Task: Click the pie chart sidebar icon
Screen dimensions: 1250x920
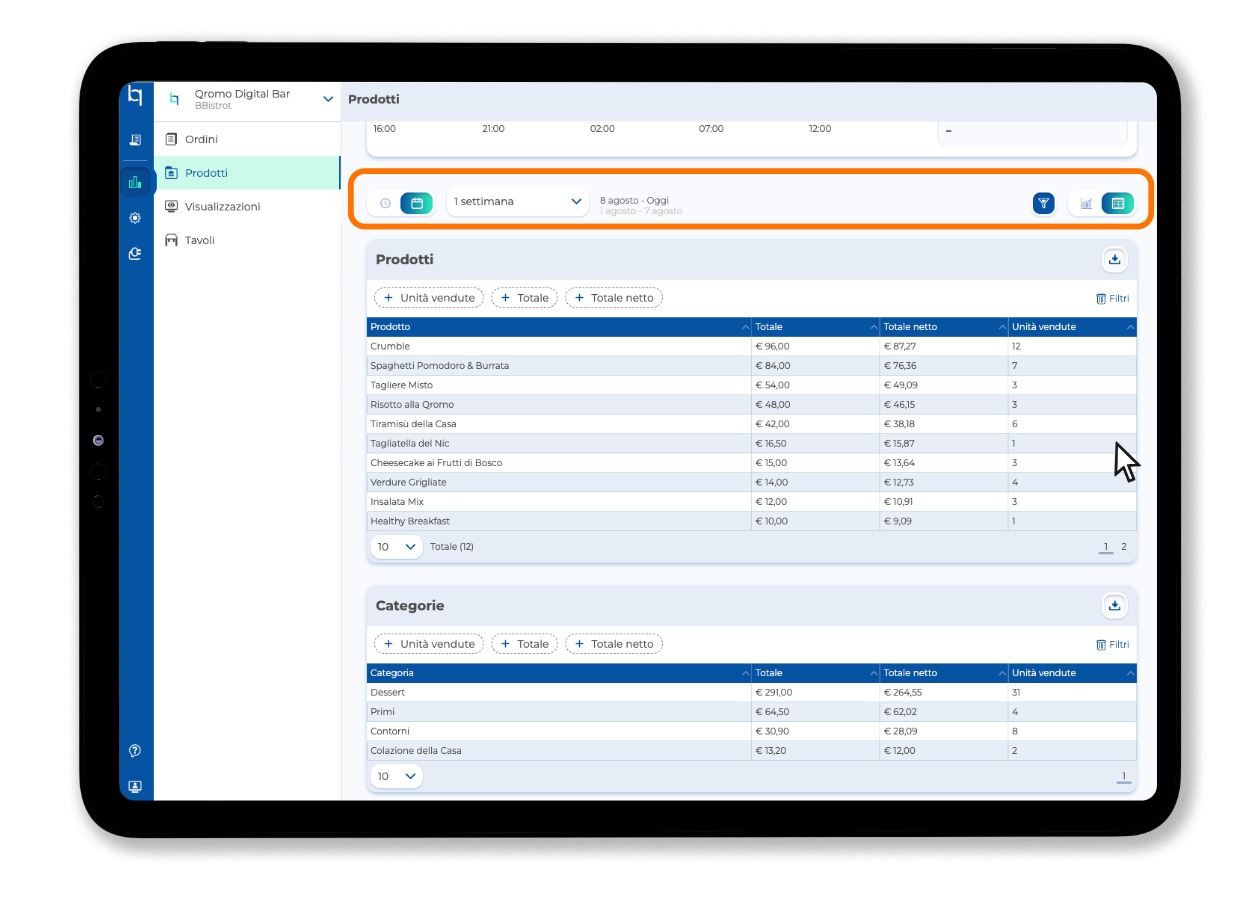Action: pyautogui.click(x=135, y=254)
